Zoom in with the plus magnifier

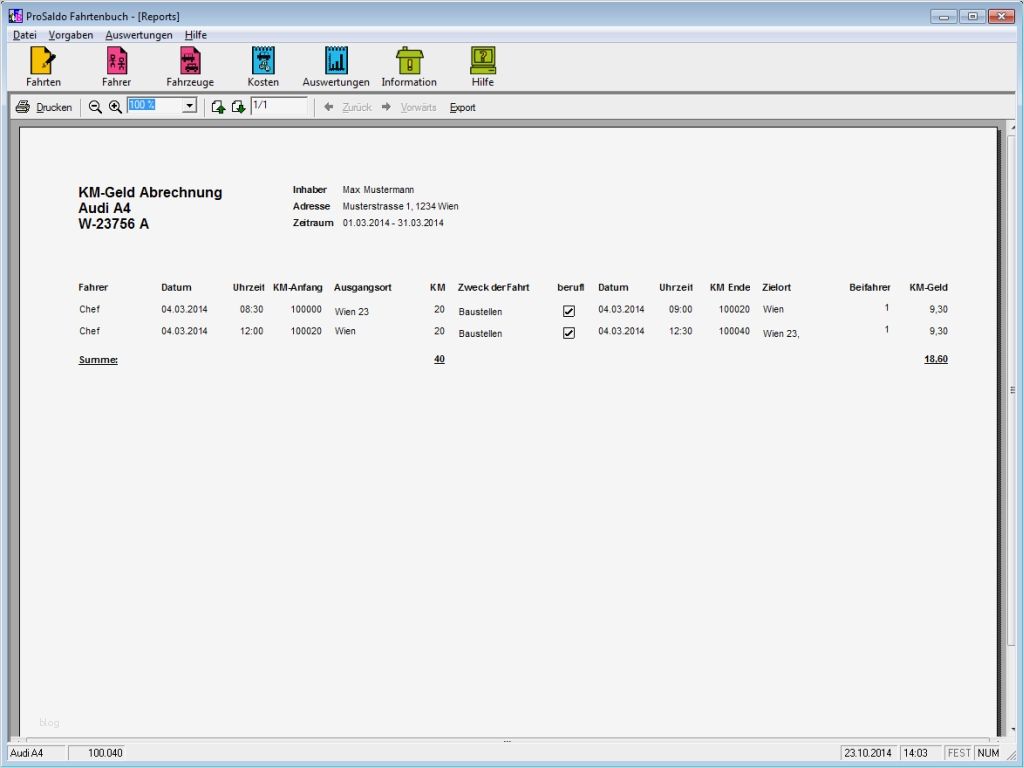tap(115, 107)
